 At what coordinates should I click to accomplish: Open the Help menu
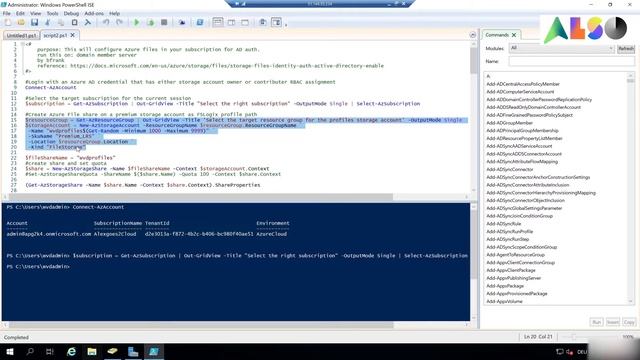pyautogui.click(x=114, y=13)
